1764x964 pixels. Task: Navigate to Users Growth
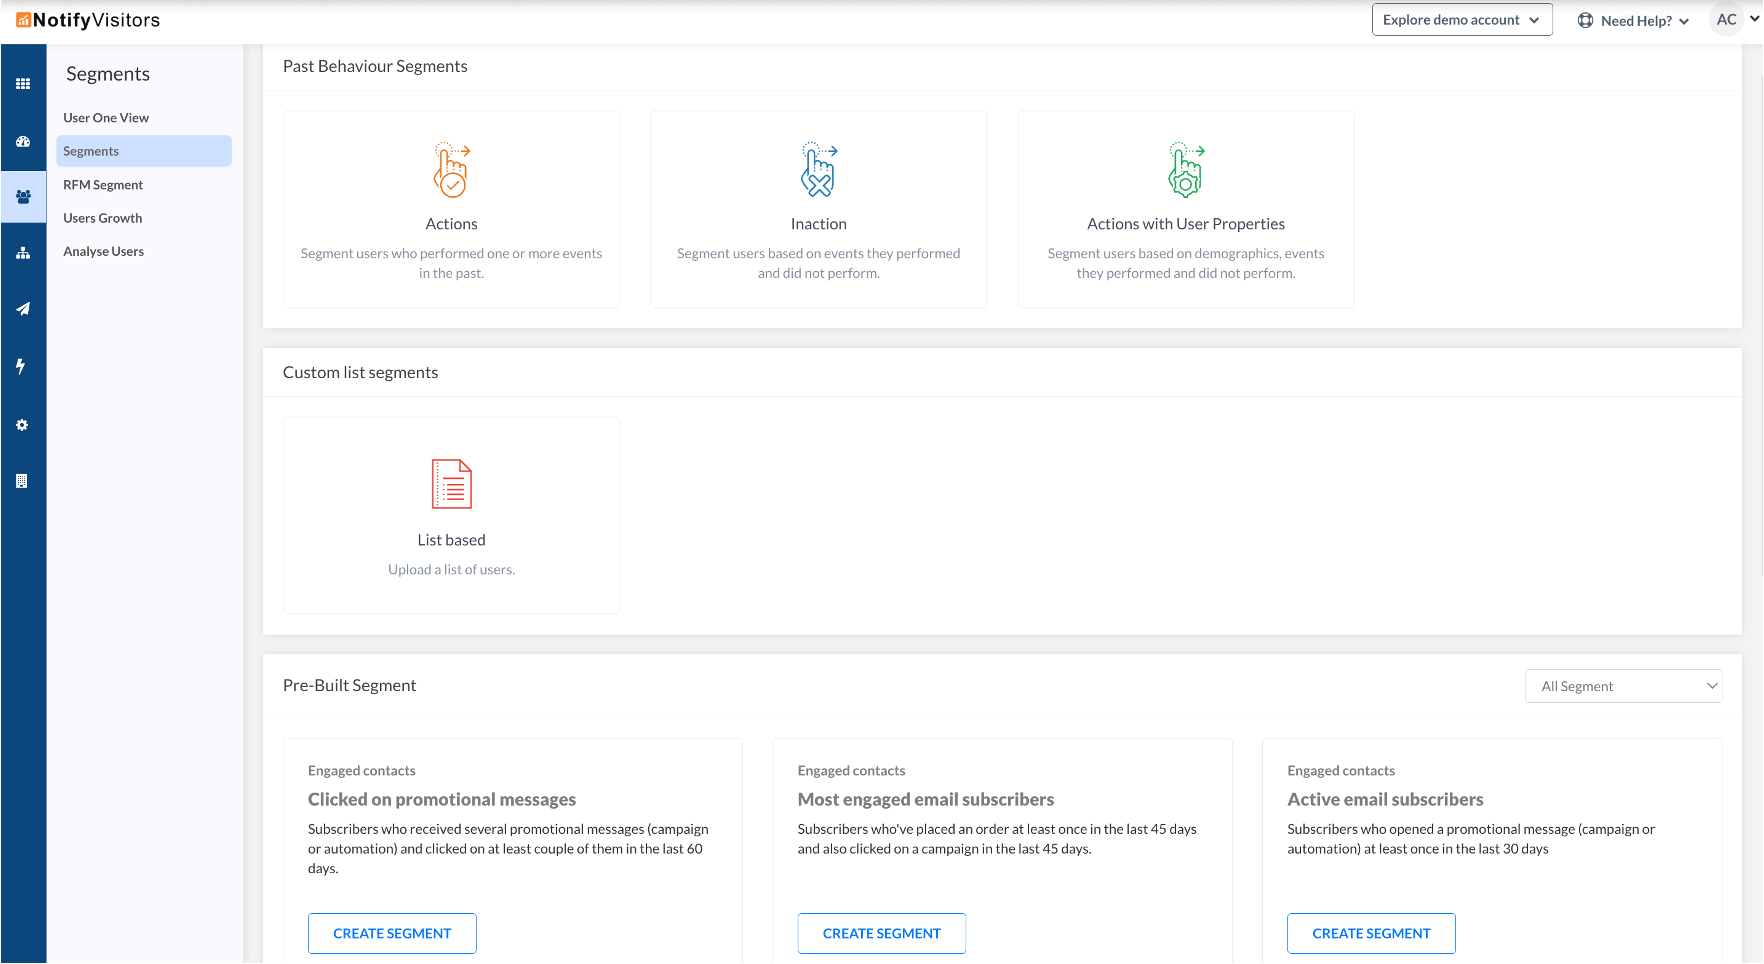click(103, 218)
